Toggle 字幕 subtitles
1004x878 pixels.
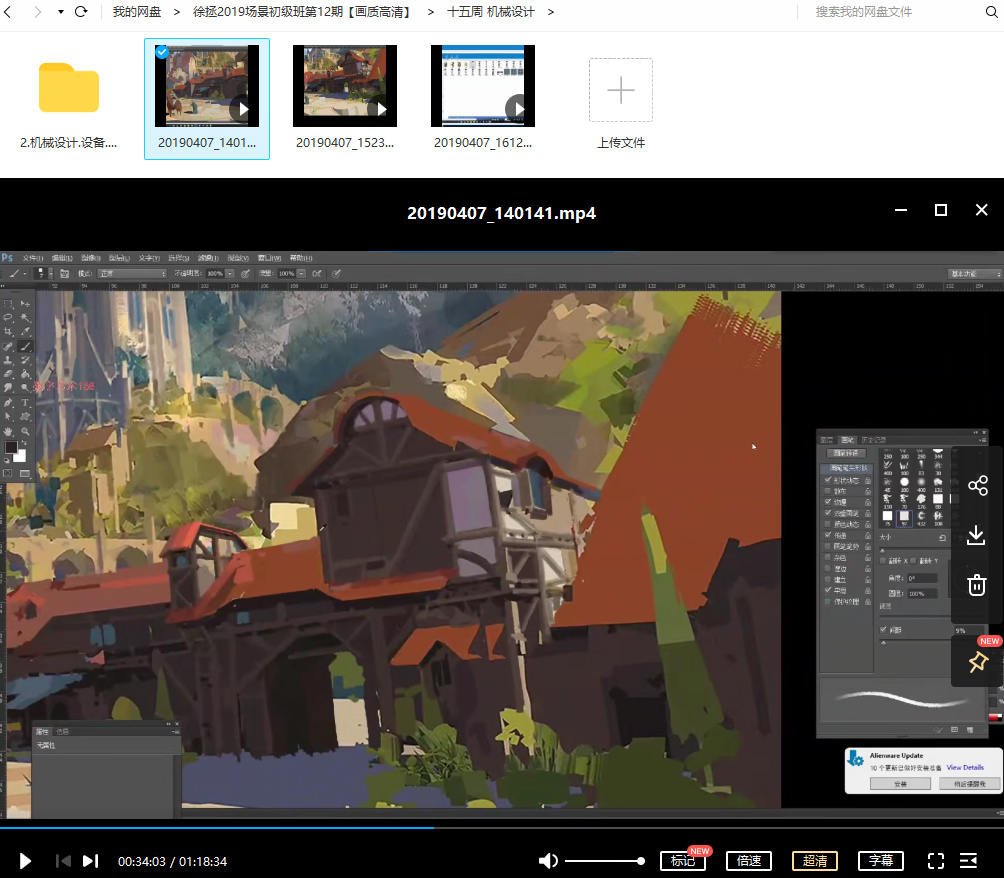880,861
